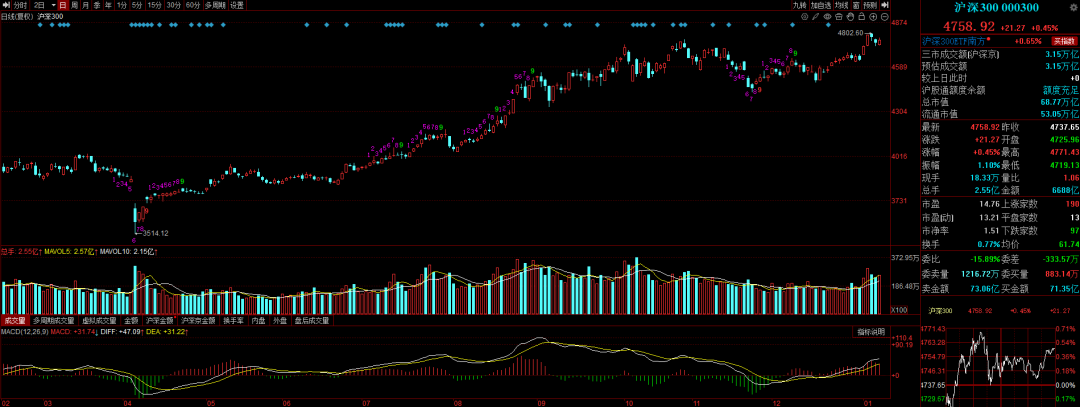
Task: Click the archive box icon on chart toolbar
Action: [x=838, y=17]
